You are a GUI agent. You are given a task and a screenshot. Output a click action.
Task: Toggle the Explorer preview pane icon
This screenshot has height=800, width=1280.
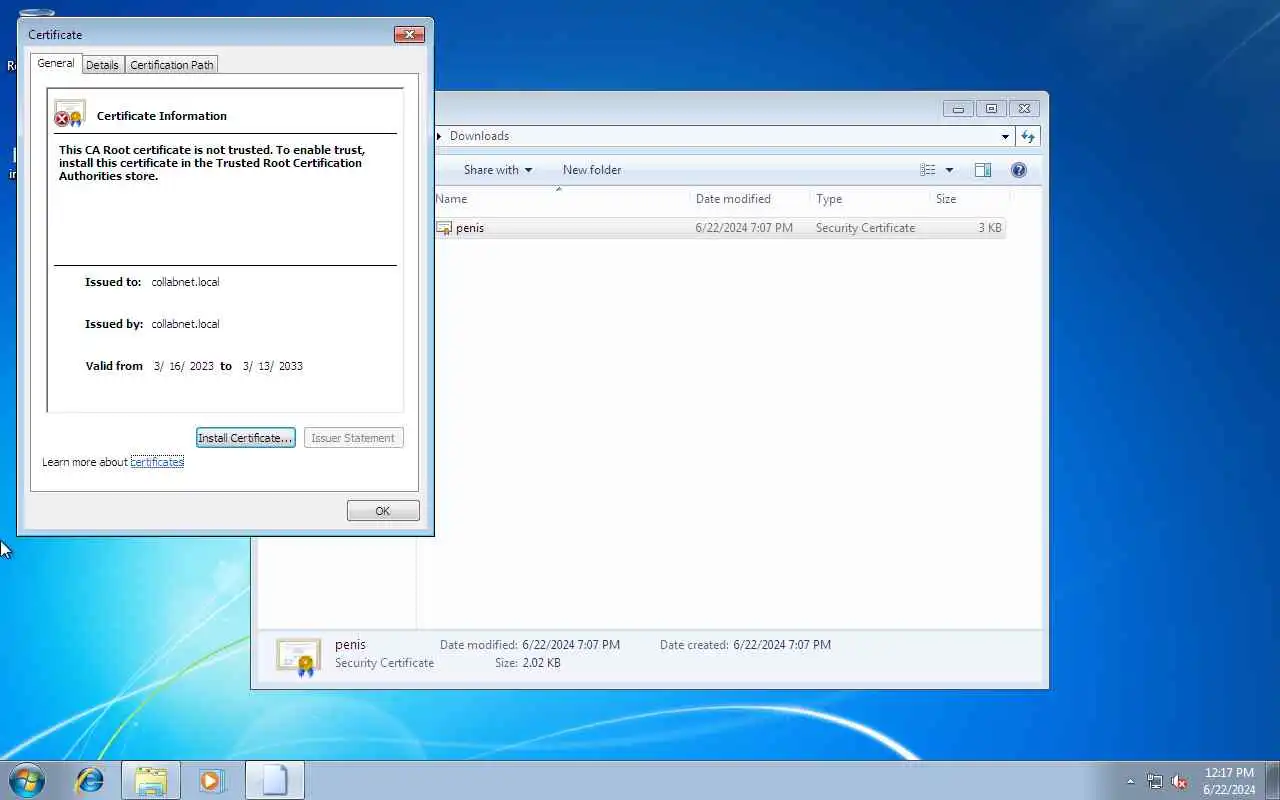pos(983,170)
